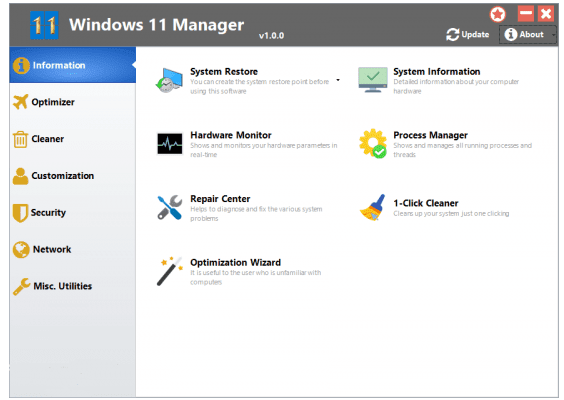Viewport: 564px width, 400px height.
Task: Open the Repair Center tools icon
Action: point(169,207)
